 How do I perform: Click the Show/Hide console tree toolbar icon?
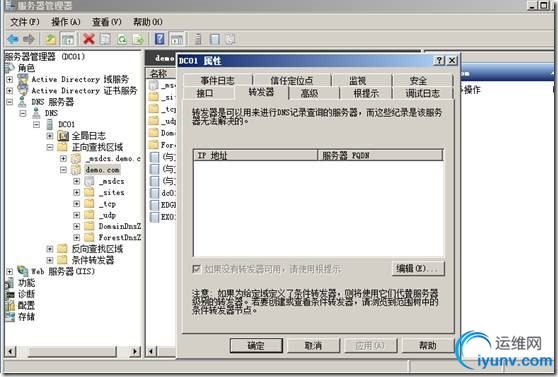pos(68,39)
